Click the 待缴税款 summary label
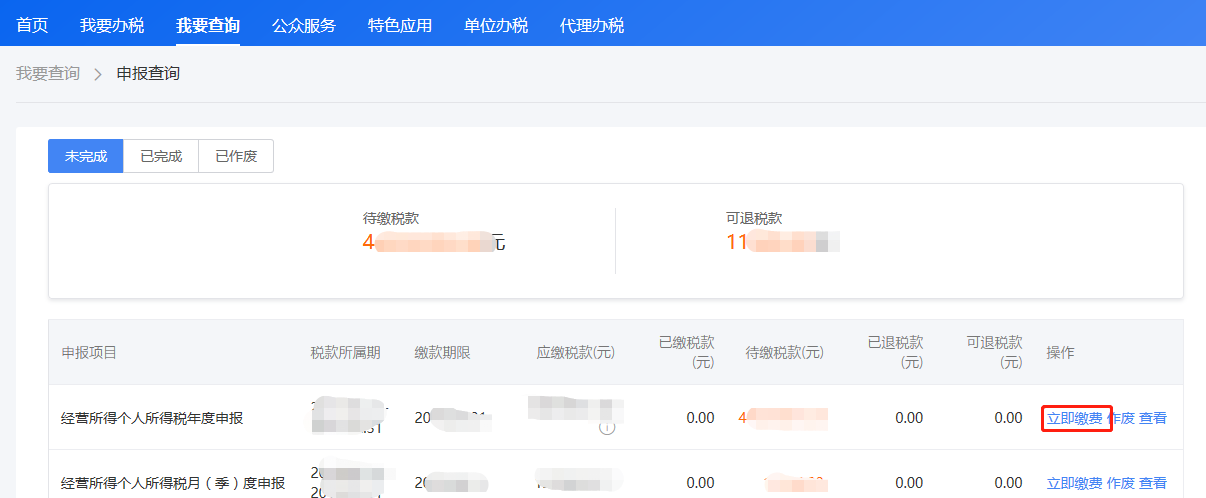Viewport: 1206px width, 498px height. point(391,218)
